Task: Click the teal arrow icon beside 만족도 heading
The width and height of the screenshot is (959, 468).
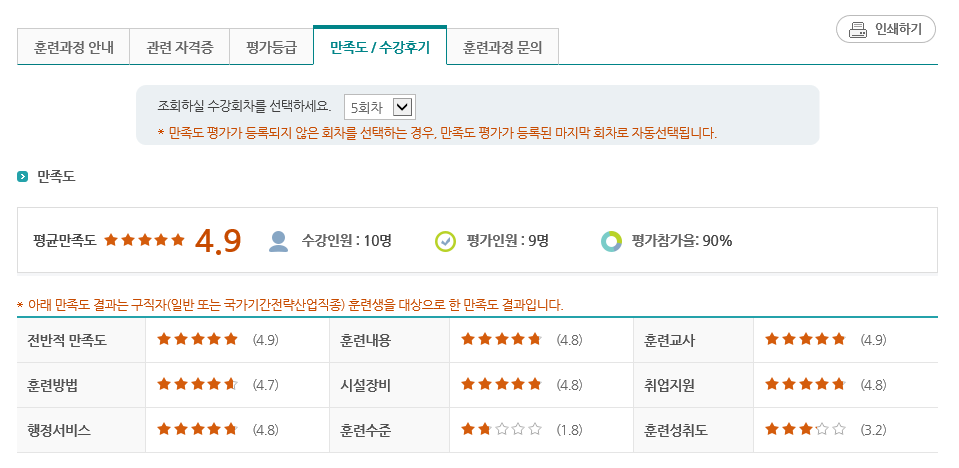Action: click(23, 177)
